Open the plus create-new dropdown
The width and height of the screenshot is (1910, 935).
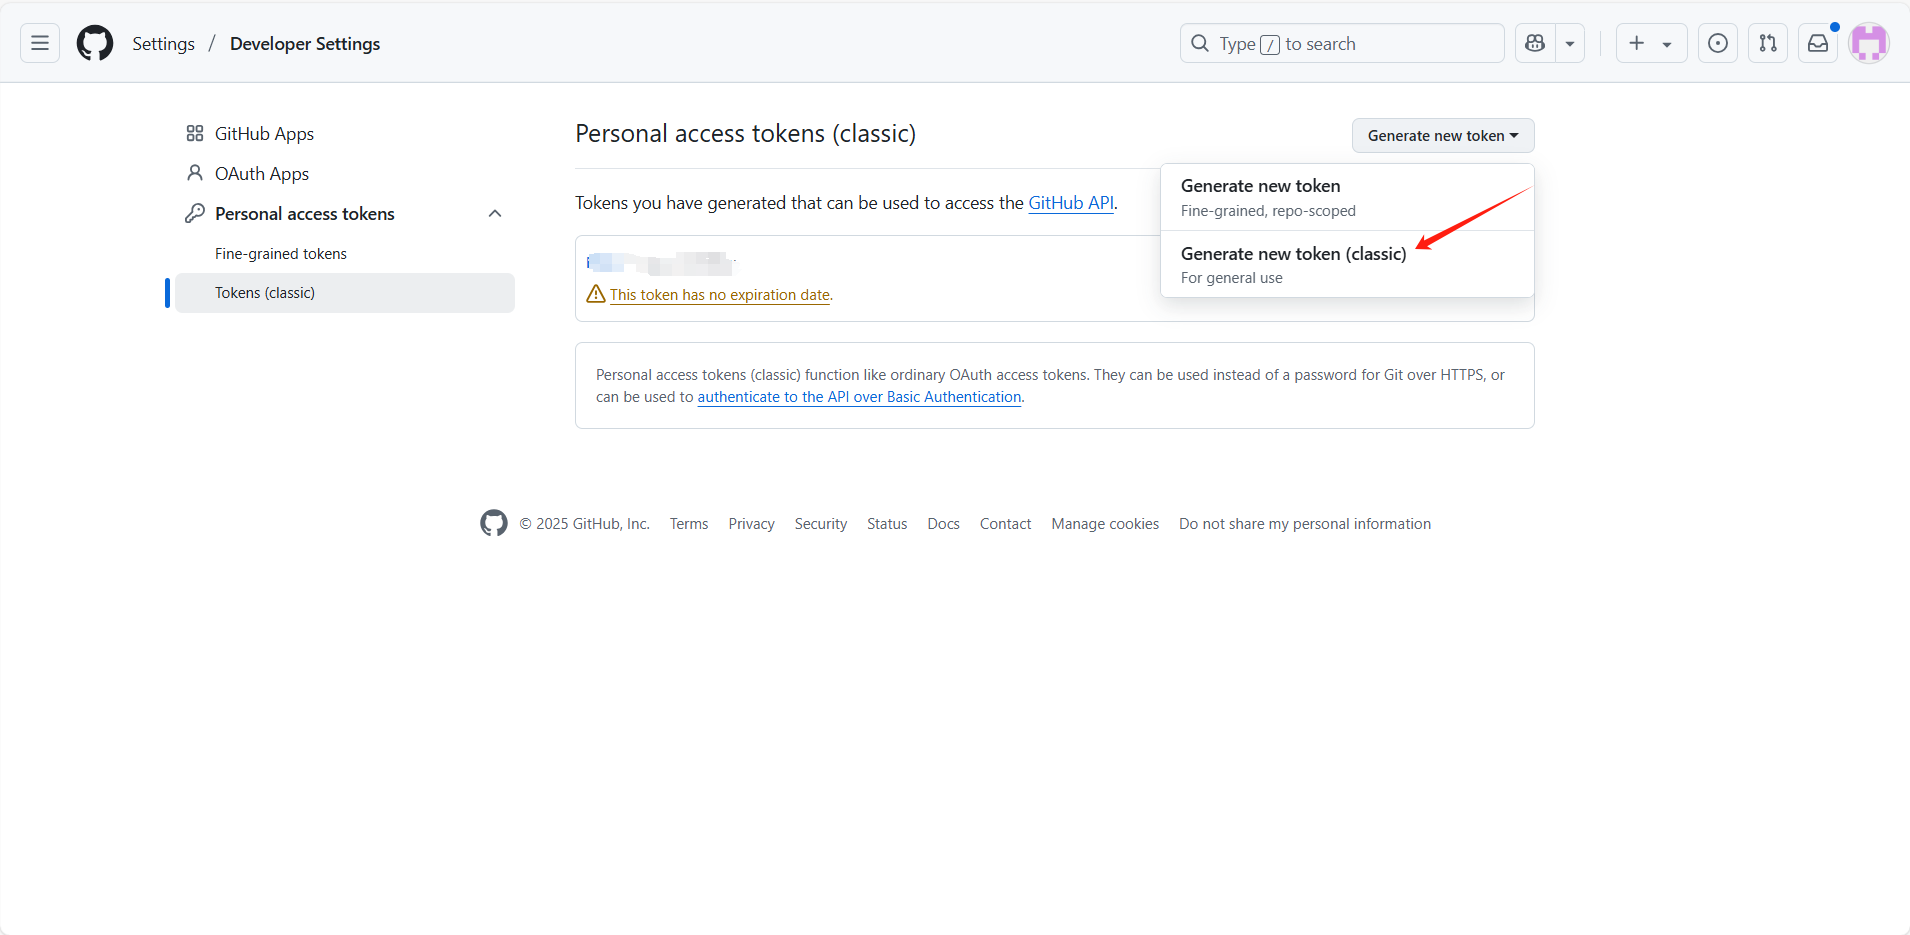(x=1650, y=43)
